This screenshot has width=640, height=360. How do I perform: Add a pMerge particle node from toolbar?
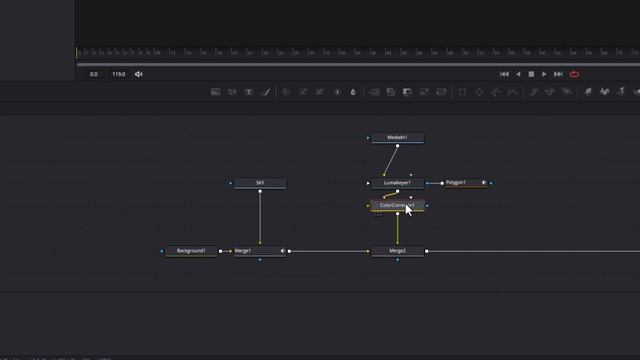pos(550,92)
